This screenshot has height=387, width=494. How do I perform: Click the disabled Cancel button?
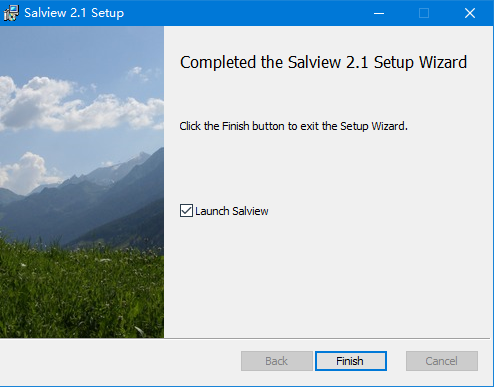[442, 361]
